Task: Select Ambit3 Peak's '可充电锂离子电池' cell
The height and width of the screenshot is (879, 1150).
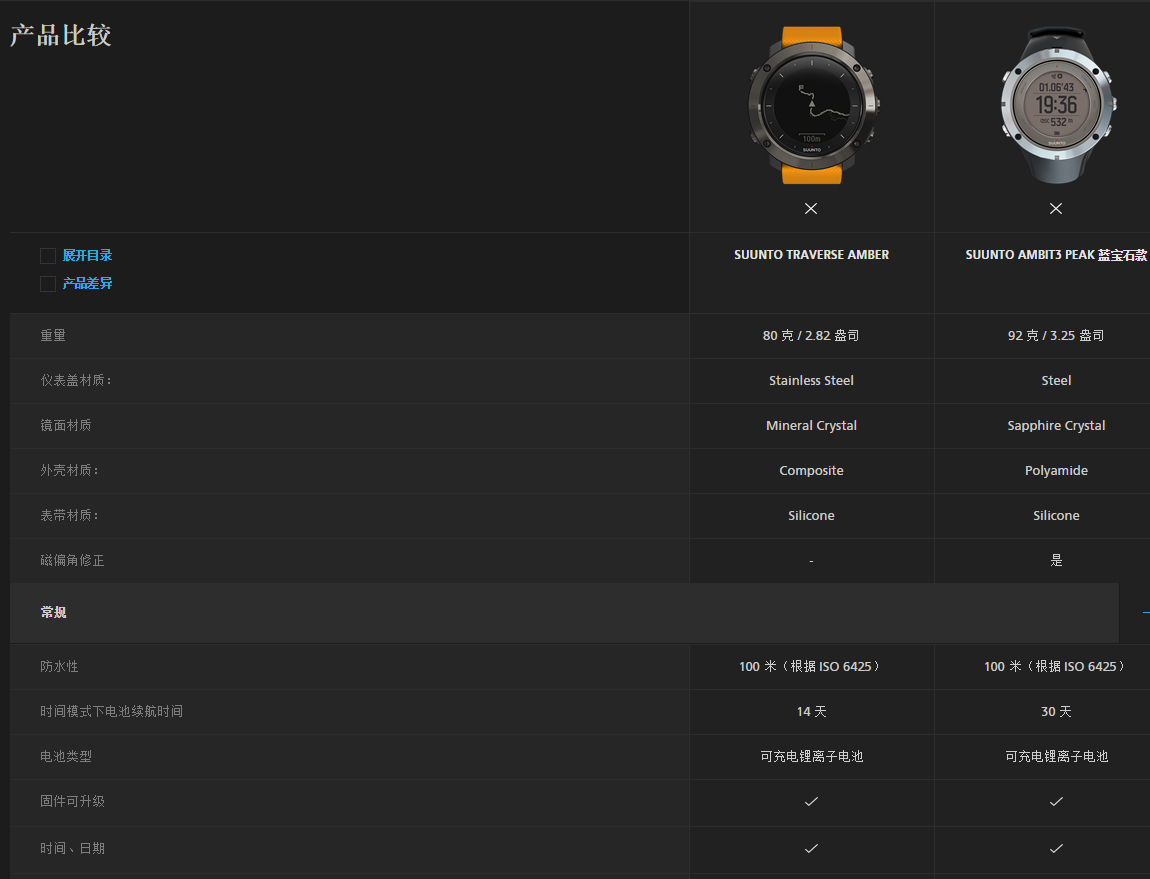Action: (x=1056, y=756)
